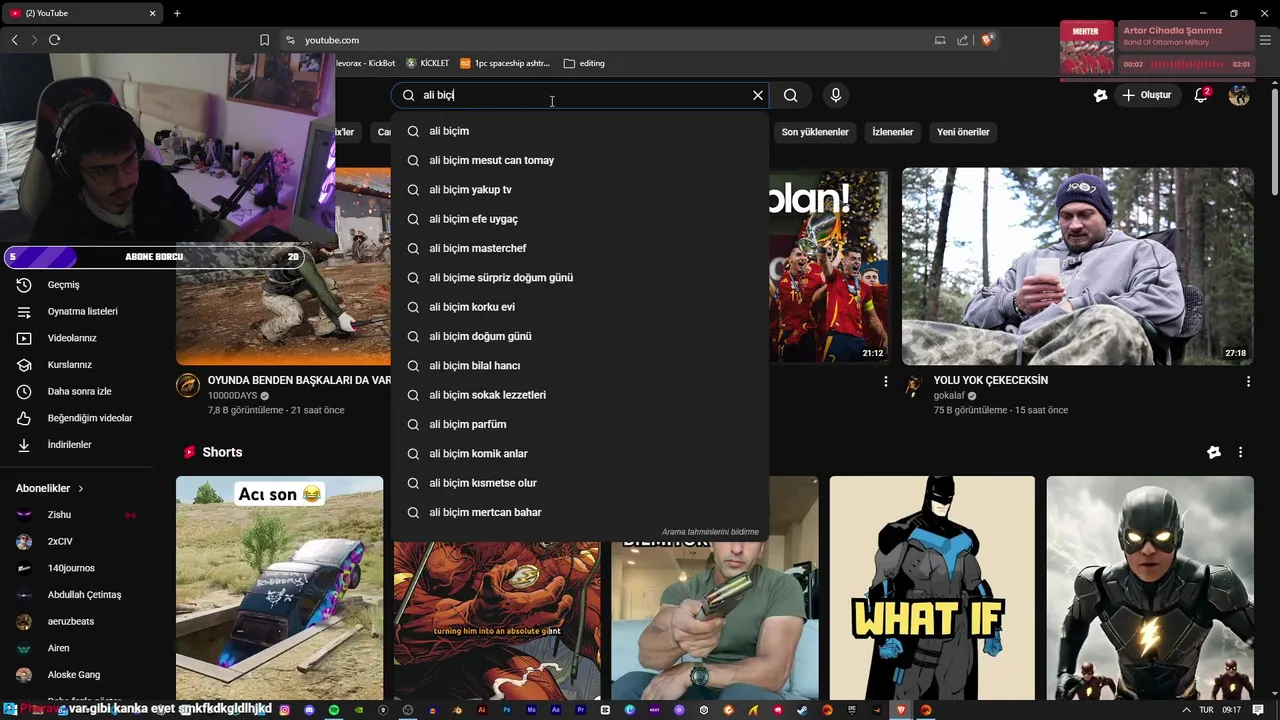The width and height of the screenshot is (1280, 720).
Task: Open the account avatar menu
Action: [x=1239, y=95]
